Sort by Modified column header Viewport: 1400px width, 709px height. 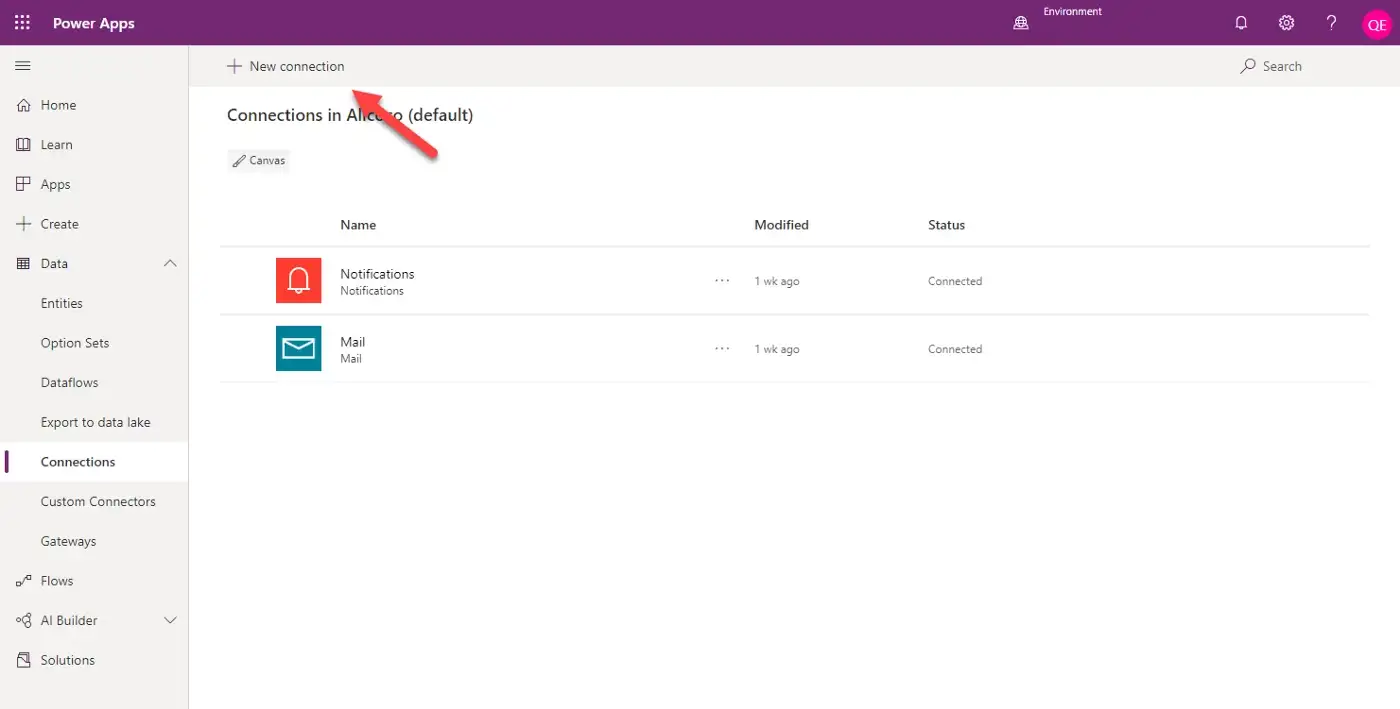point(781,225)
